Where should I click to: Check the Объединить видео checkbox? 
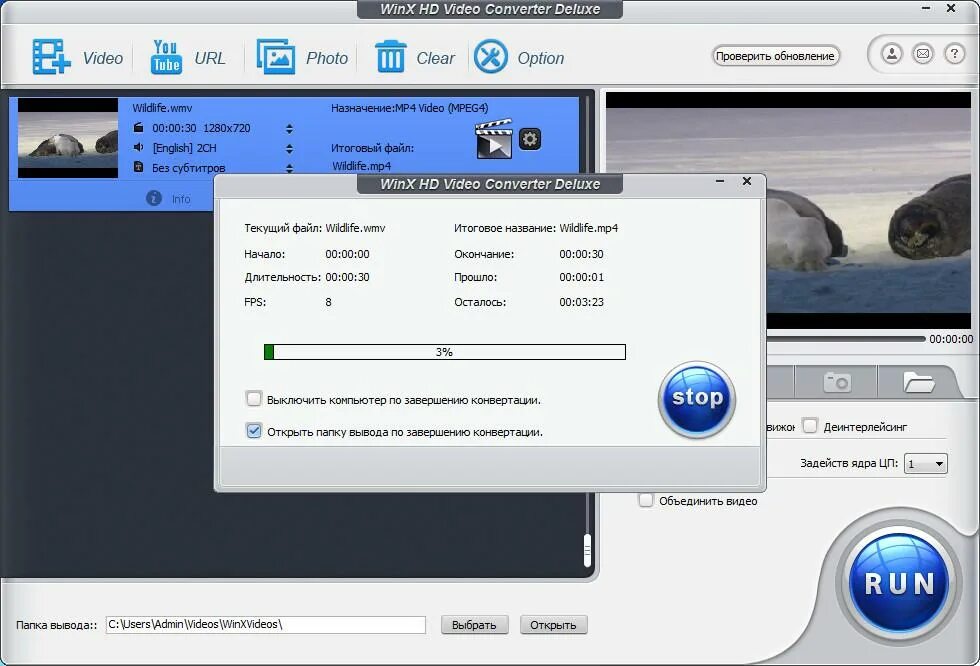646,500
